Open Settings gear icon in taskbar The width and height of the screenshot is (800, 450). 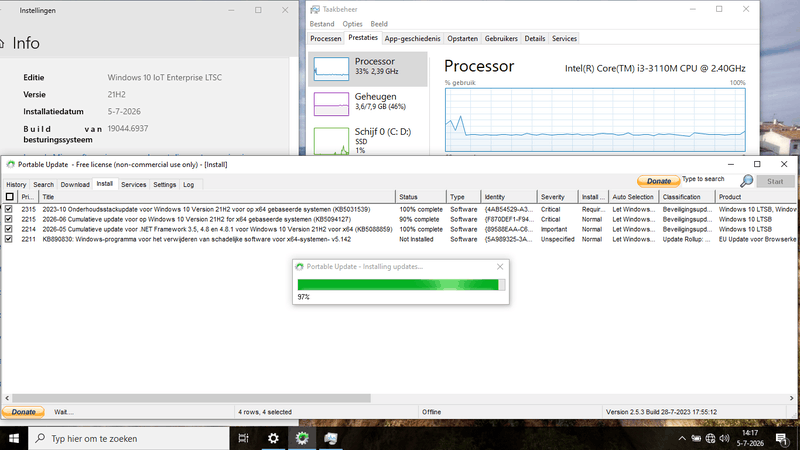[273, 438]
